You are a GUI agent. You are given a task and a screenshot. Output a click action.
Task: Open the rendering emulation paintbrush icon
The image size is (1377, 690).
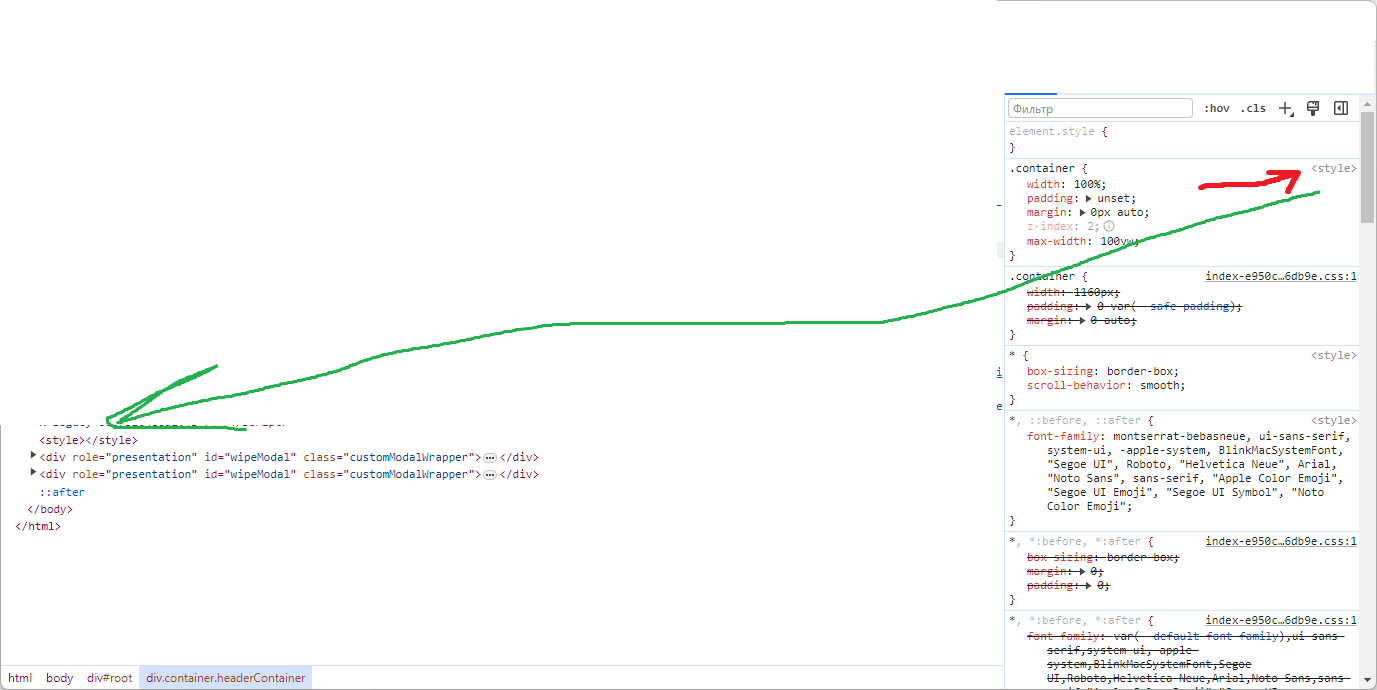point(1314,108)
